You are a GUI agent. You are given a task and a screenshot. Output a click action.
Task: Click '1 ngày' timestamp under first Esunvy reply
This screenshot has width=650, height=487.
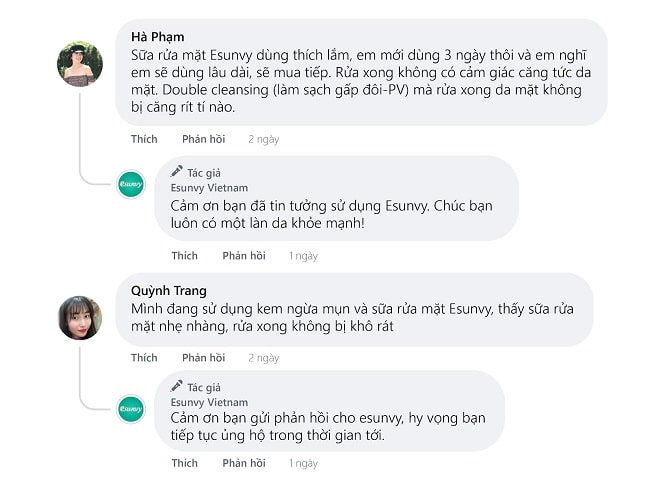pos(303,255)
